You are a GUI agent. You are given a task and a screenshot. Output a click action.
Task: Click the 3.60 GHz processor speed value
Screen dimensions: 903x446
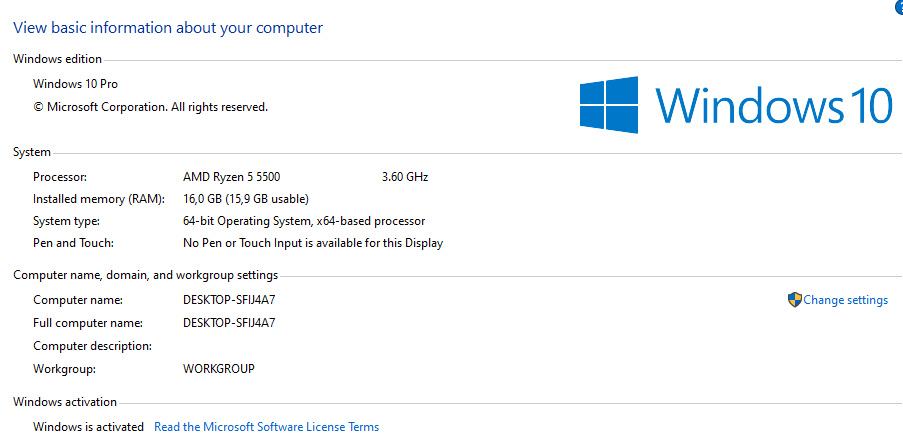pyautogui.click(x=405, y=177)
